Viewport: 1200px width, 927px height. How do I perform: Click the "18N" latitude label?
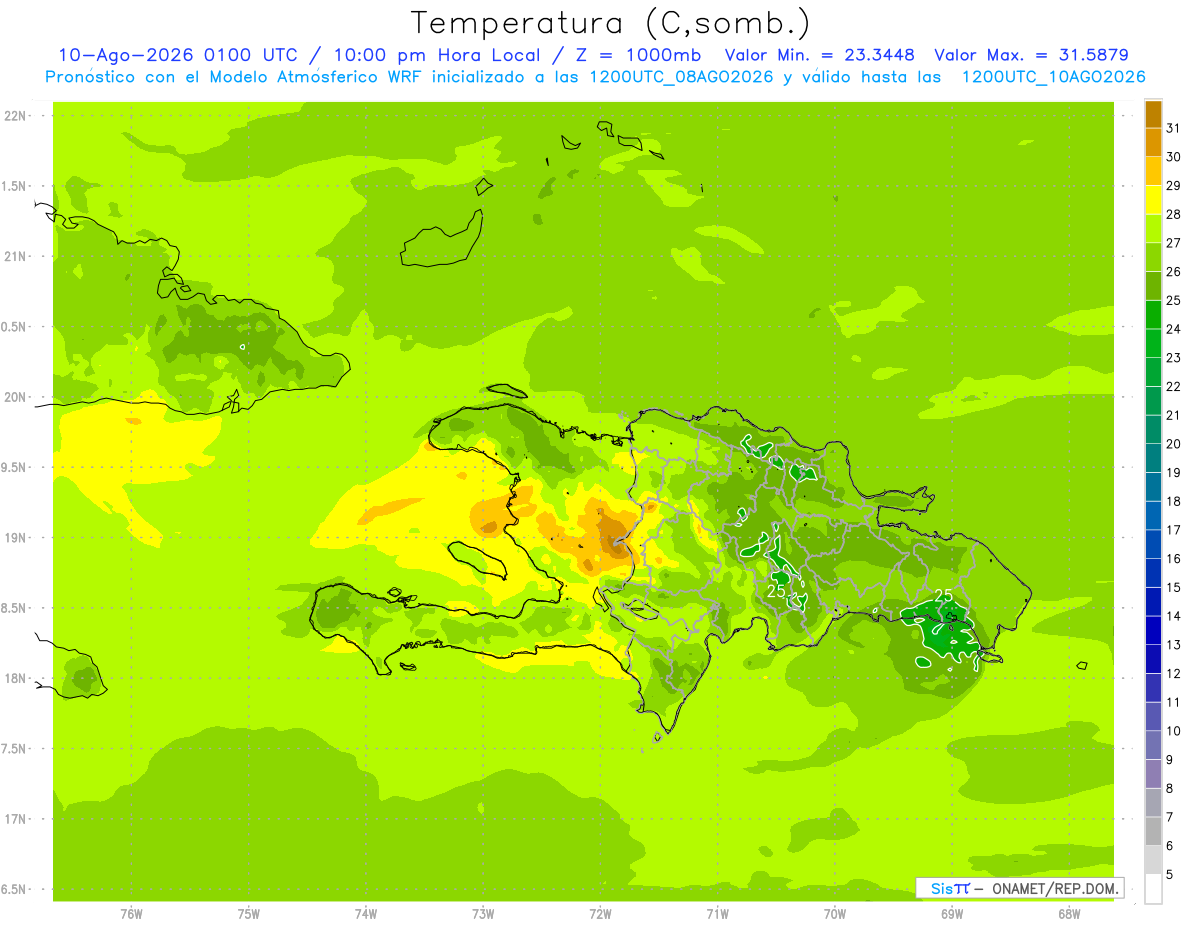(x=16, y=679)
